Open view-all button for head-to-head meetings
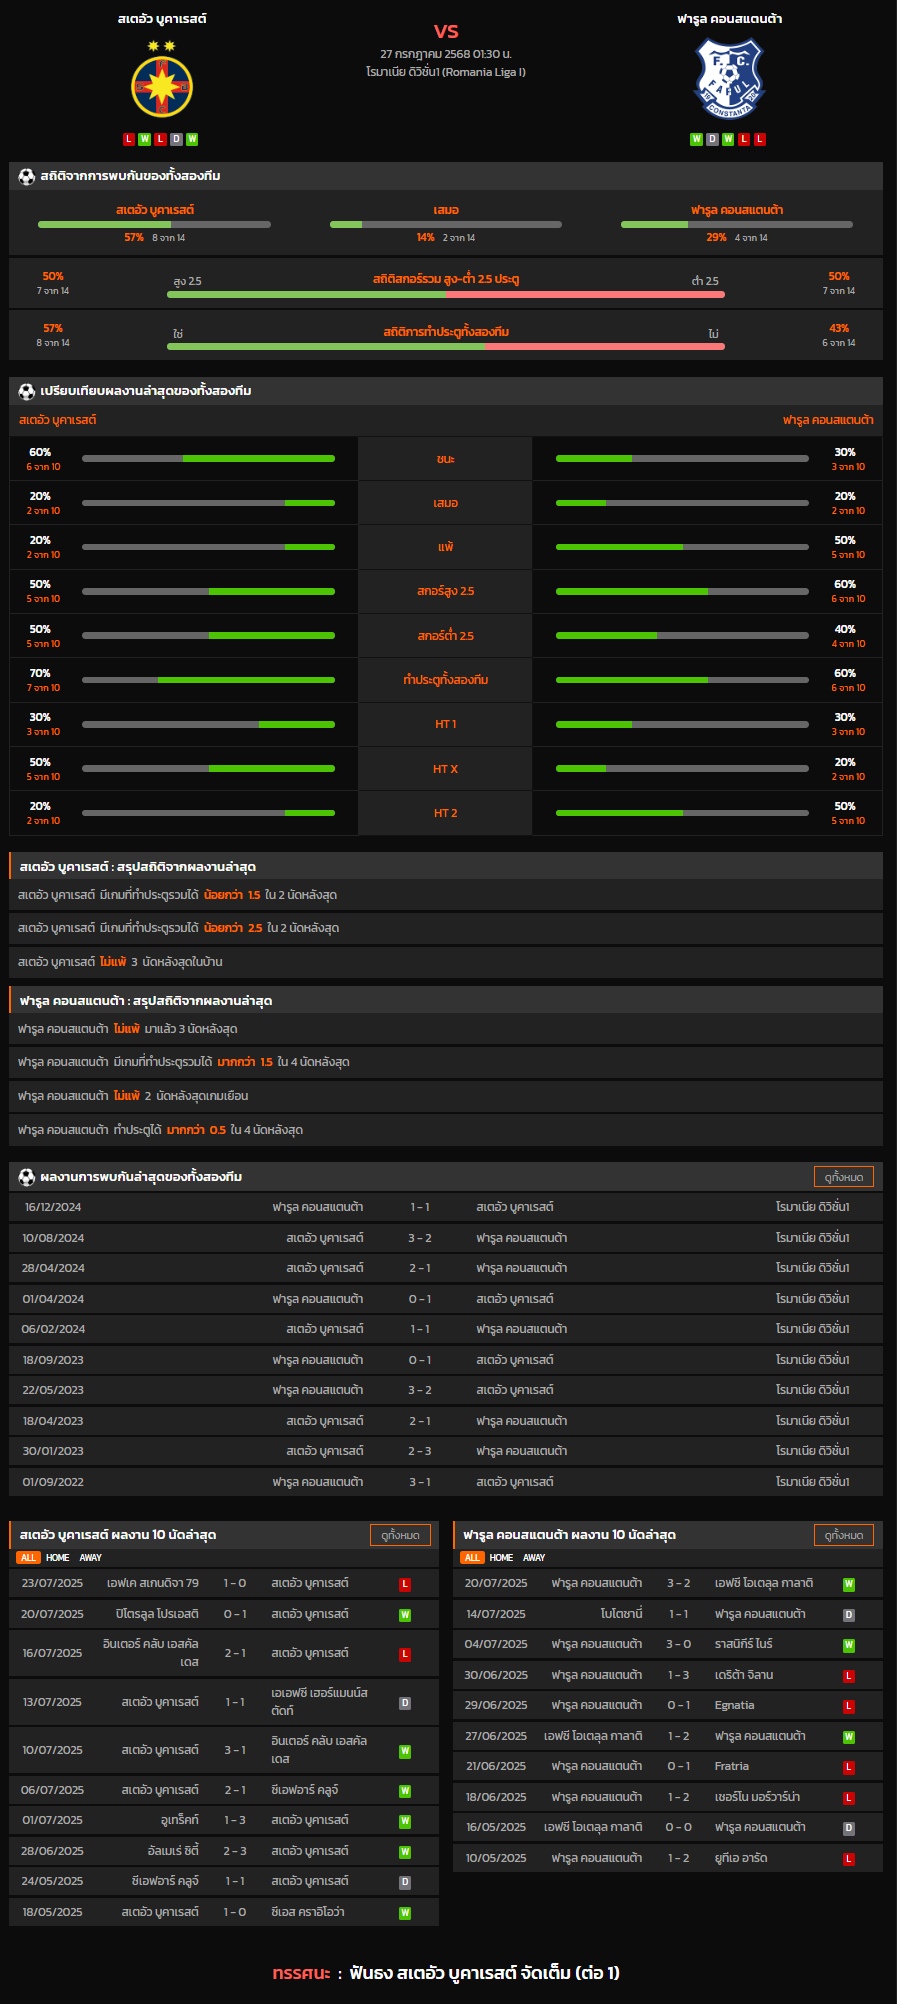Viewport: 897px width, 2004px height. pyautogui.click(x=844, y=1177)
